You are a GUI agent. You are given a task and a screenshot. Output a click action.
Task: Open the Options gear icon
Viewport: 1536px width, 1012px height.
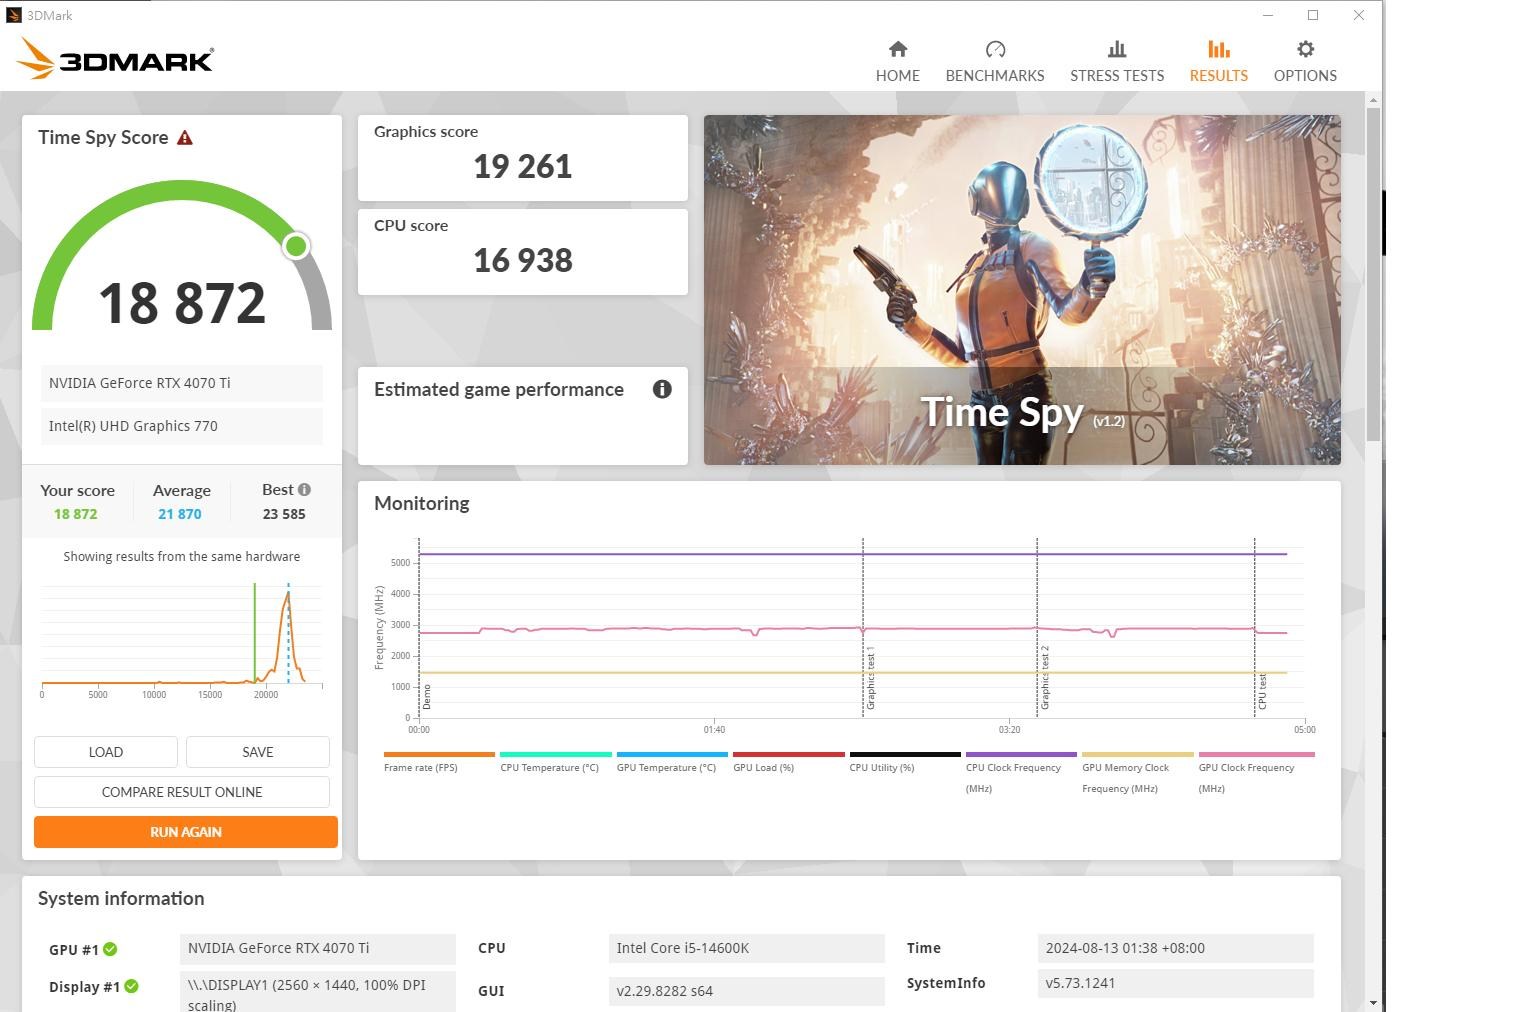[x=1304, y=49]
